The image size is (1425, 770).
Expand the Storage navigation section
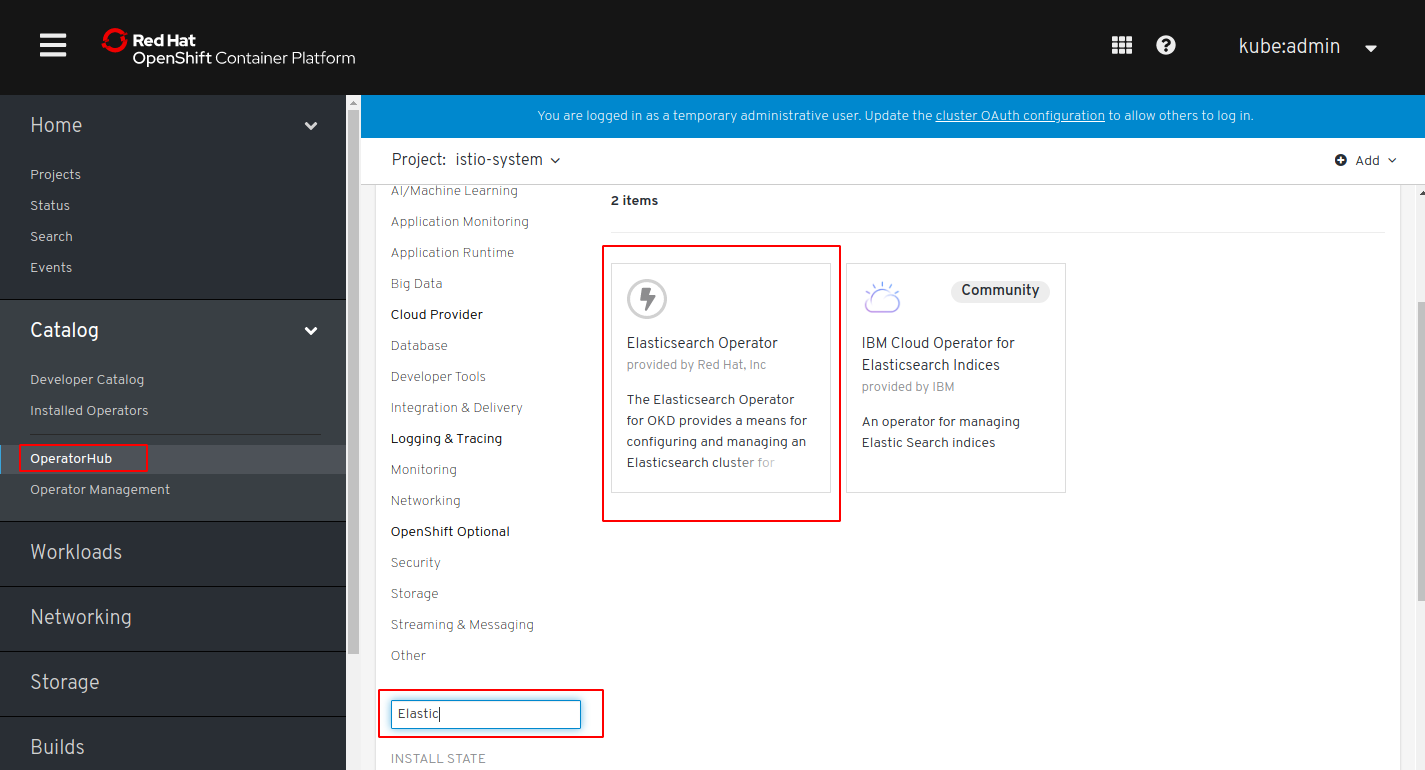pos(173,682)
